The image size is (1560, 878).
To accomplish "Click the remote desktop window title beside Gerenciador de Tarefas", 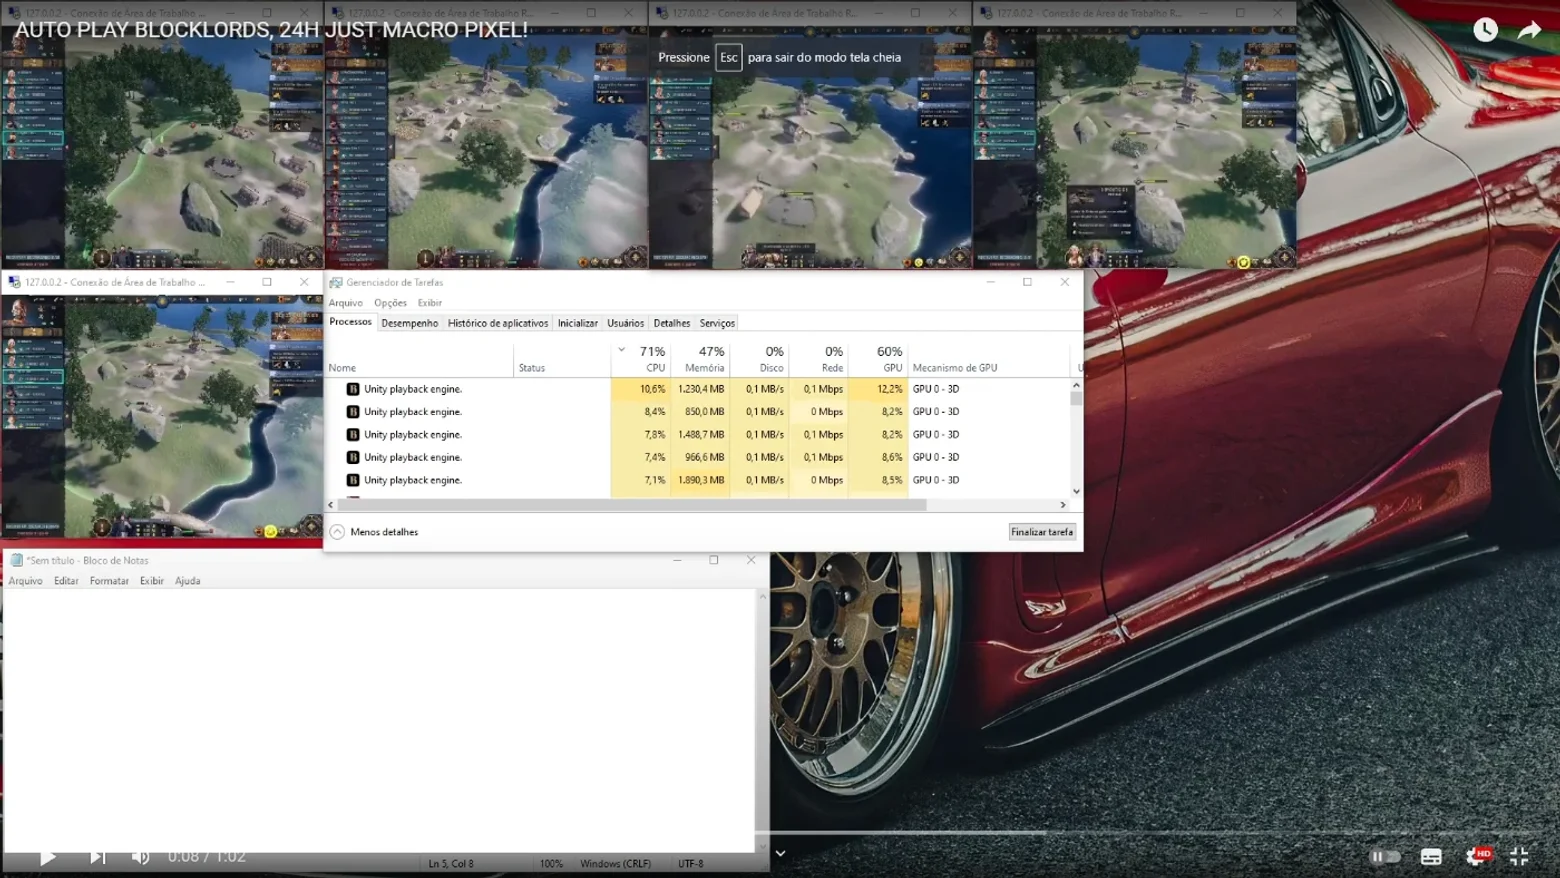I will point(115,282).
